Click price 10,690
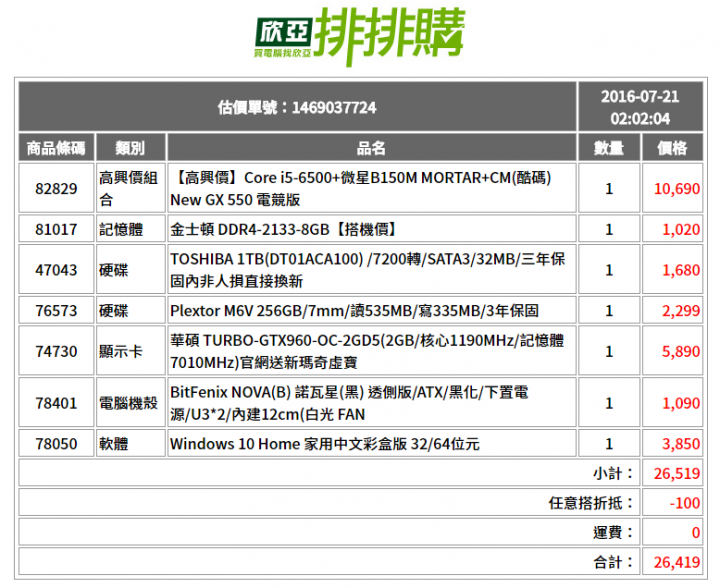 (676, 189)
